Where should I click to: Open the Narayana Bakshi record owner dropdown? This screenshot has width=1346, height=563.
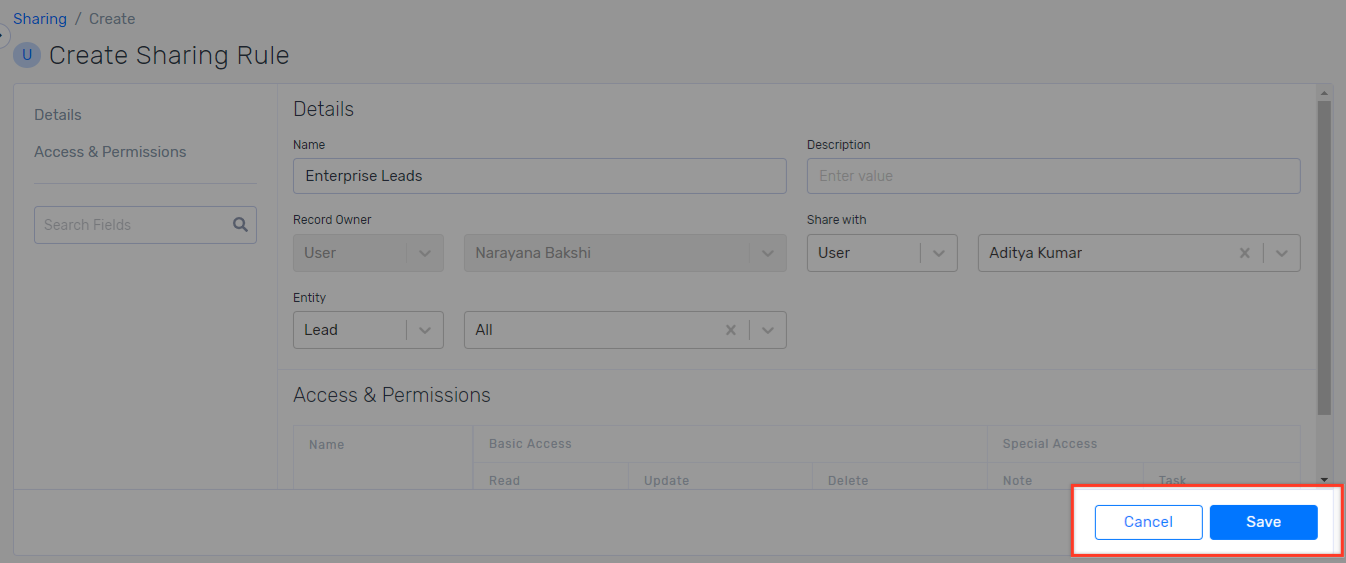click(x=625, y=253)
